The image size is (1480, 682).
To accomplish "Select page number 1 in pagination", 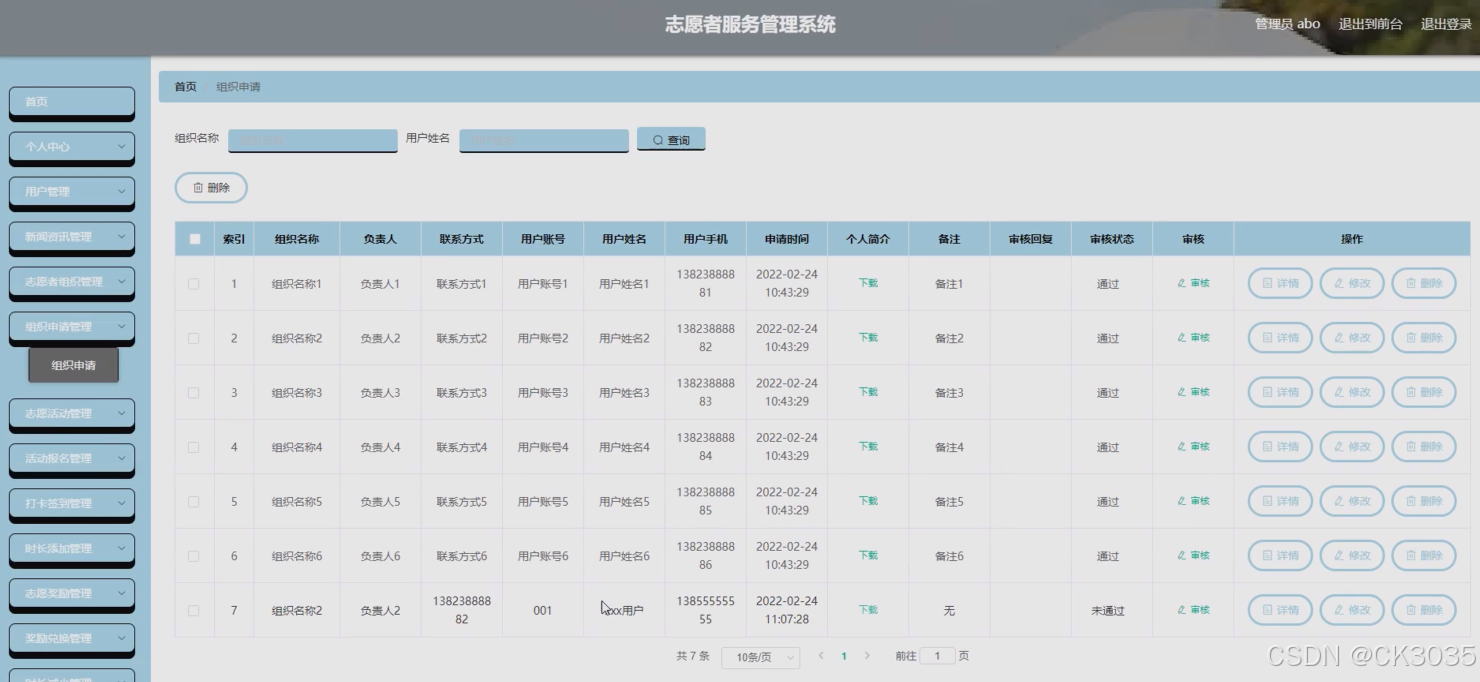I will 844,656.
